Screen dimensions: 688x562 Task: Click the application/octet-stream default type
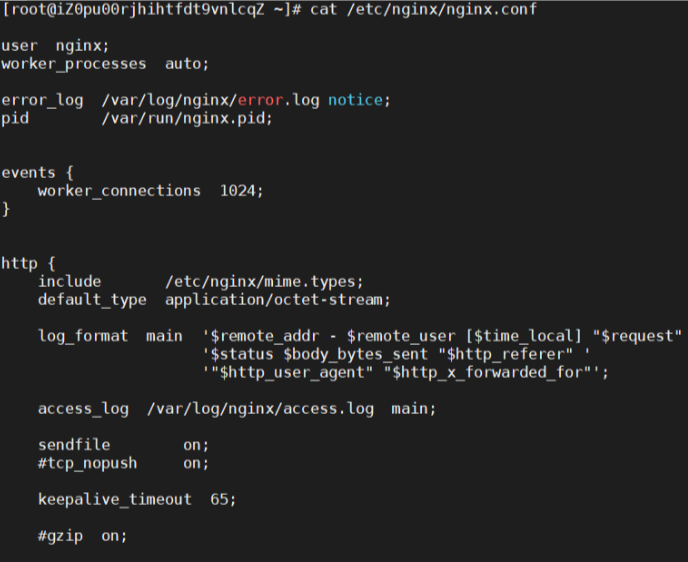[x=278, y=300]
